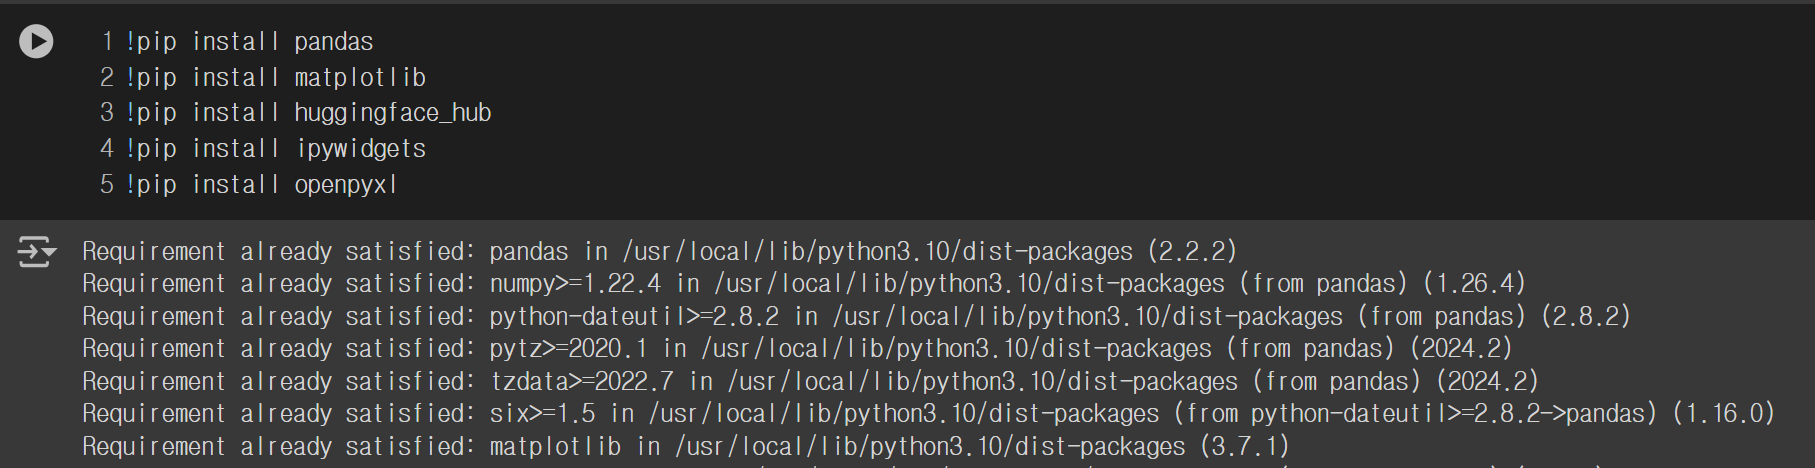The height and width of the screenshot is (468, 1815).
Task: Click the pytz>=2020.1 requirement output line
Action: [798, 349]
